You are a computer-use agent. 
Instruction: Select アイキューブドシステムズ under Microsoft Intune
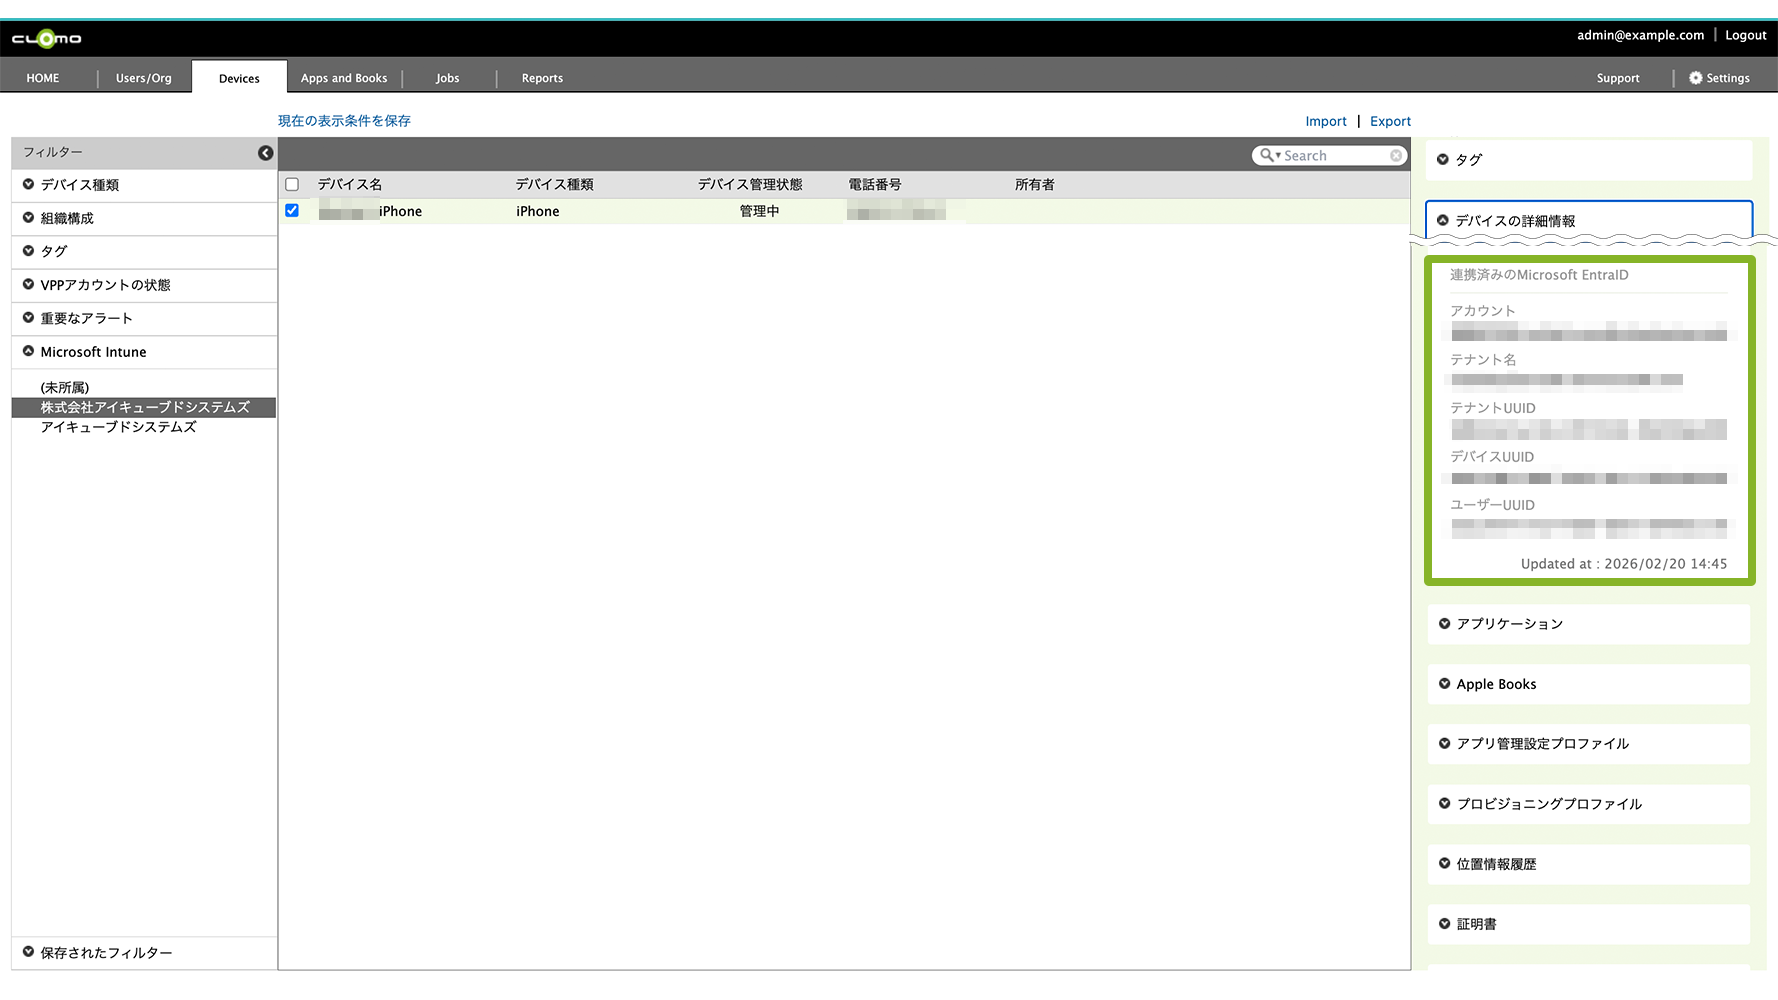tap(118, 427)
